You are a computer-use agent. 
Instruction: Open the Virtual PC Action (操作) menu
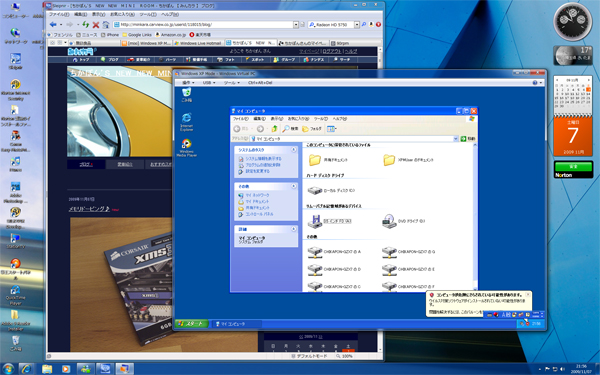coord(188,82)
